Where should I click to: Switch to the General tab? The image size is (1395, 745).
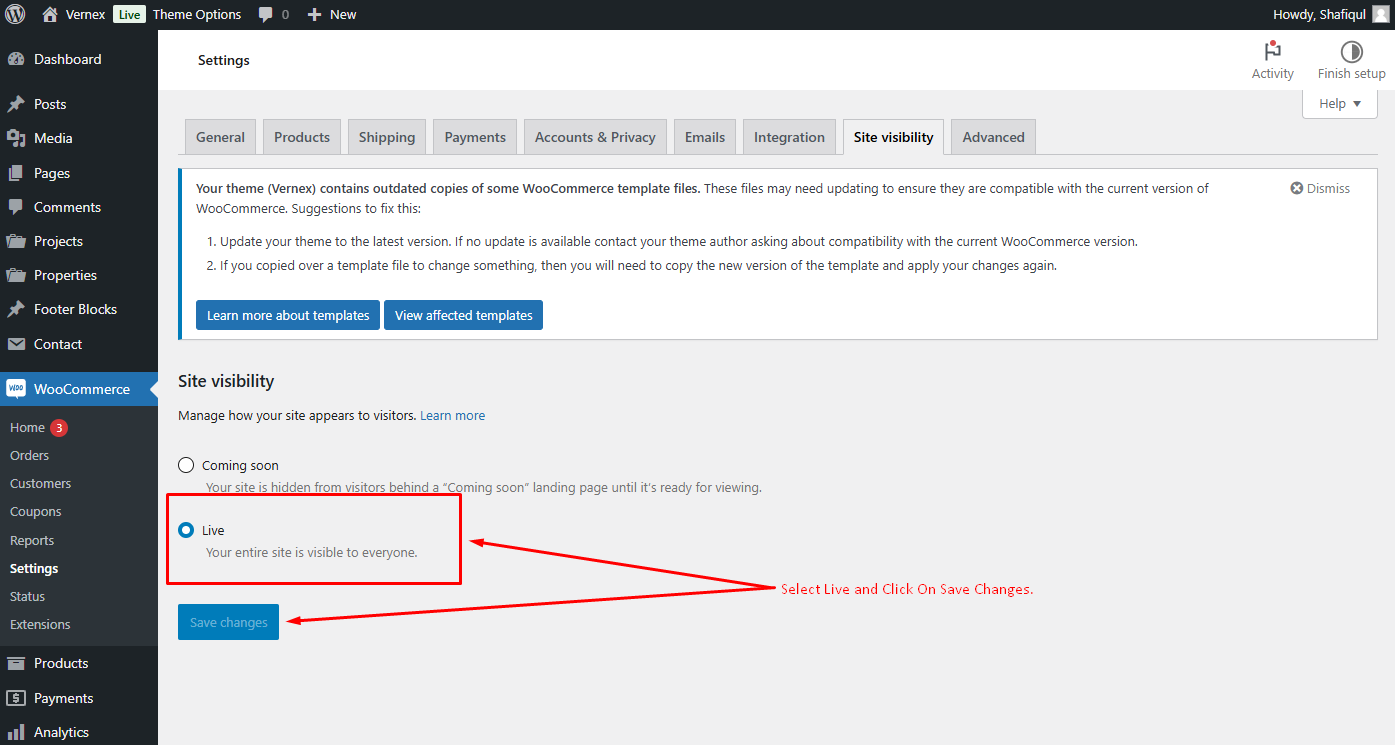(x=220, y=137)
